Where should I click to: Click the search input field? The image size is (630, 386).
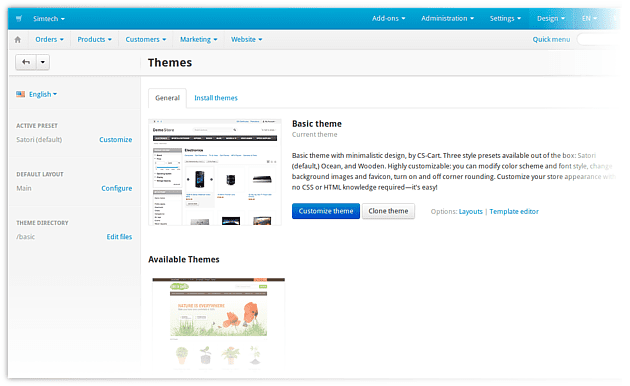(x=599, y=39)
